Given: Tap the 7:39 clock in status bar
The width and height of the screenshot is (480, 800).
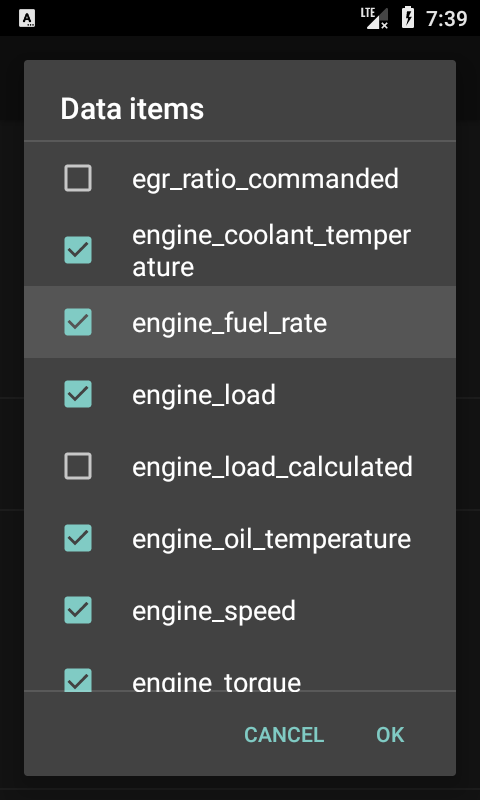Looking at the screenshot, I should [x=446, y=18].
